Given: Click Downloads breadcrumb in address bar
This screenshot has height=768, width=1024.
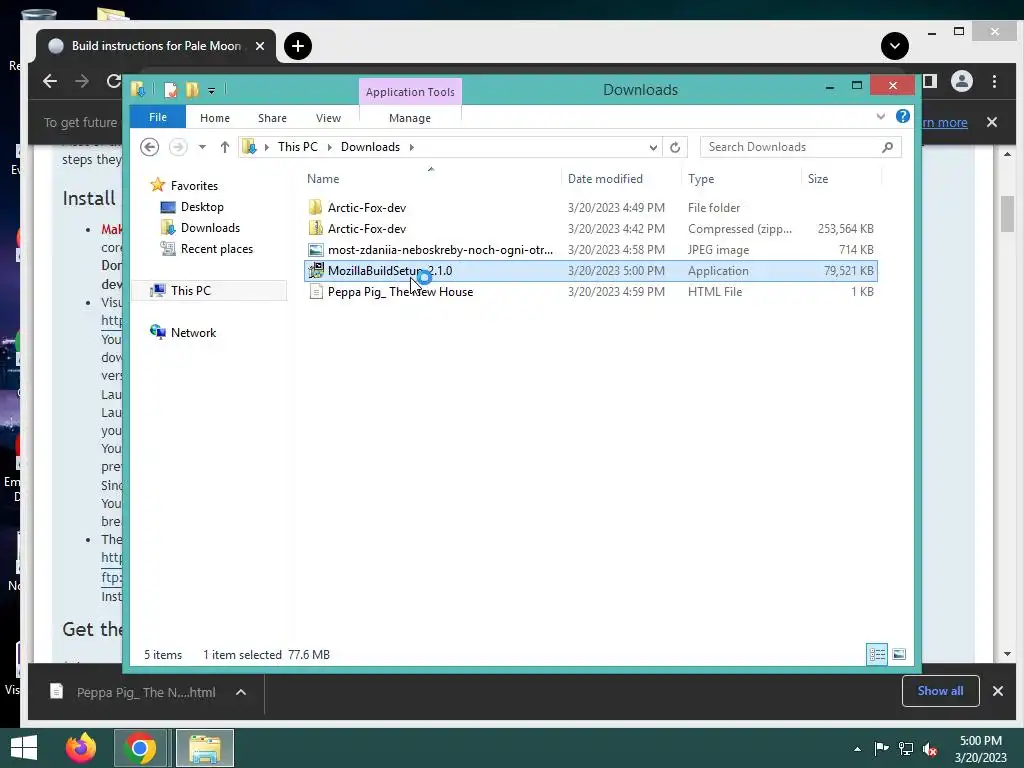Looking at the screenshot, I should click(370, 147).
